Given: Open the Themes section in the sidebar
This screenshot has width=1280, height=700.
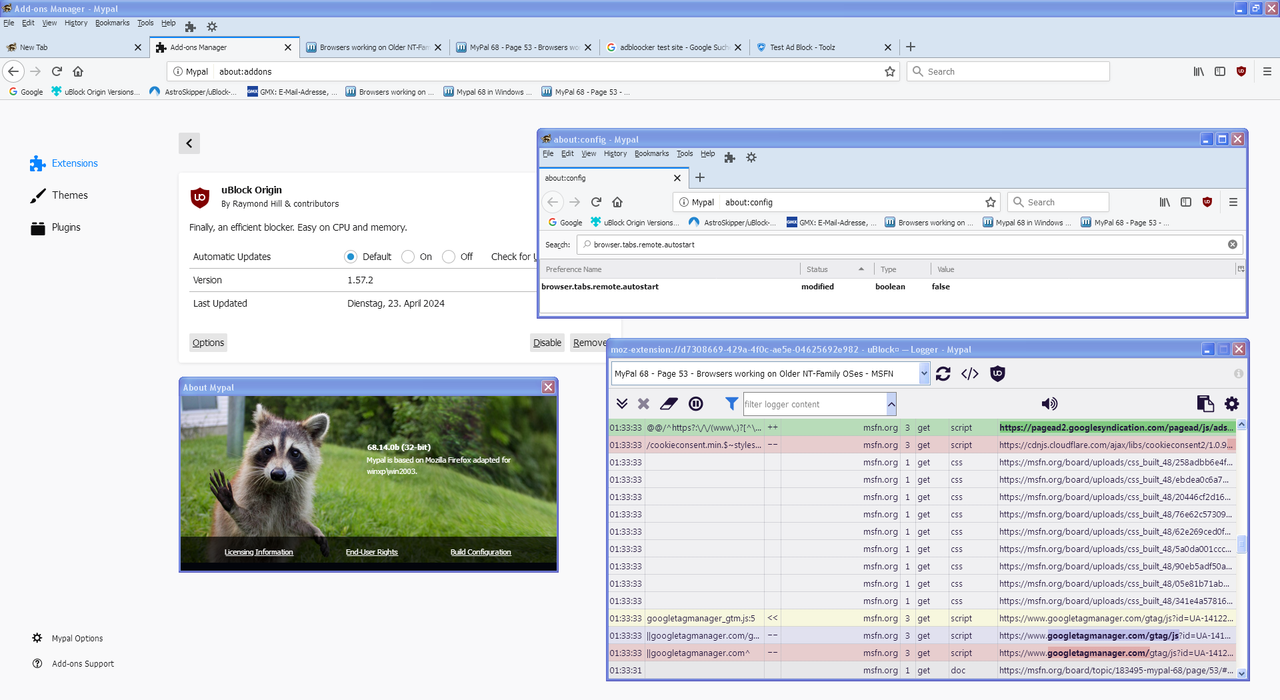Looking at the screenshot, I should coord(60,195).
